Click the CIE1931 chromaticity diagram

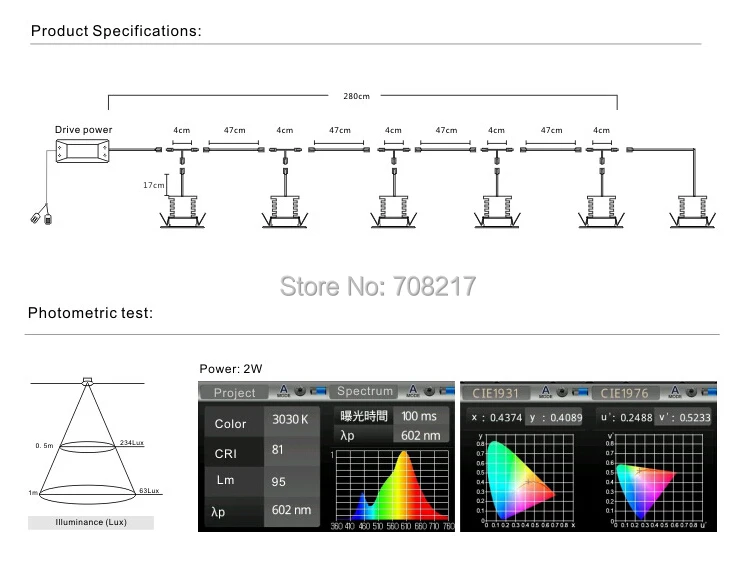[529, 478]
